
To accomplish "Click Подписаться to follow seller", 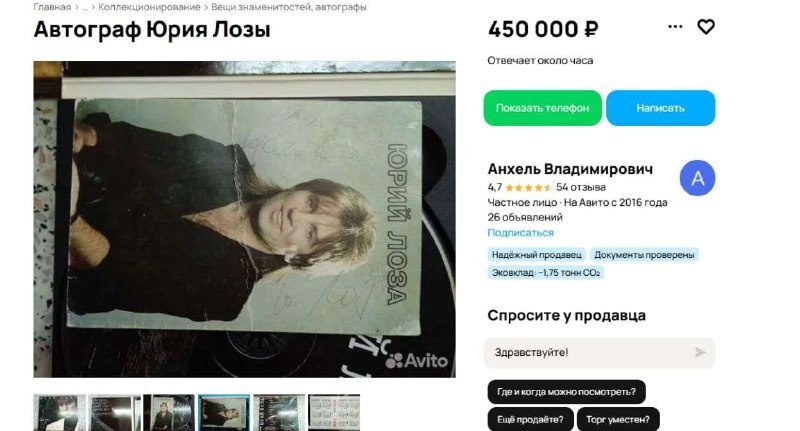I will coord(520,233).
